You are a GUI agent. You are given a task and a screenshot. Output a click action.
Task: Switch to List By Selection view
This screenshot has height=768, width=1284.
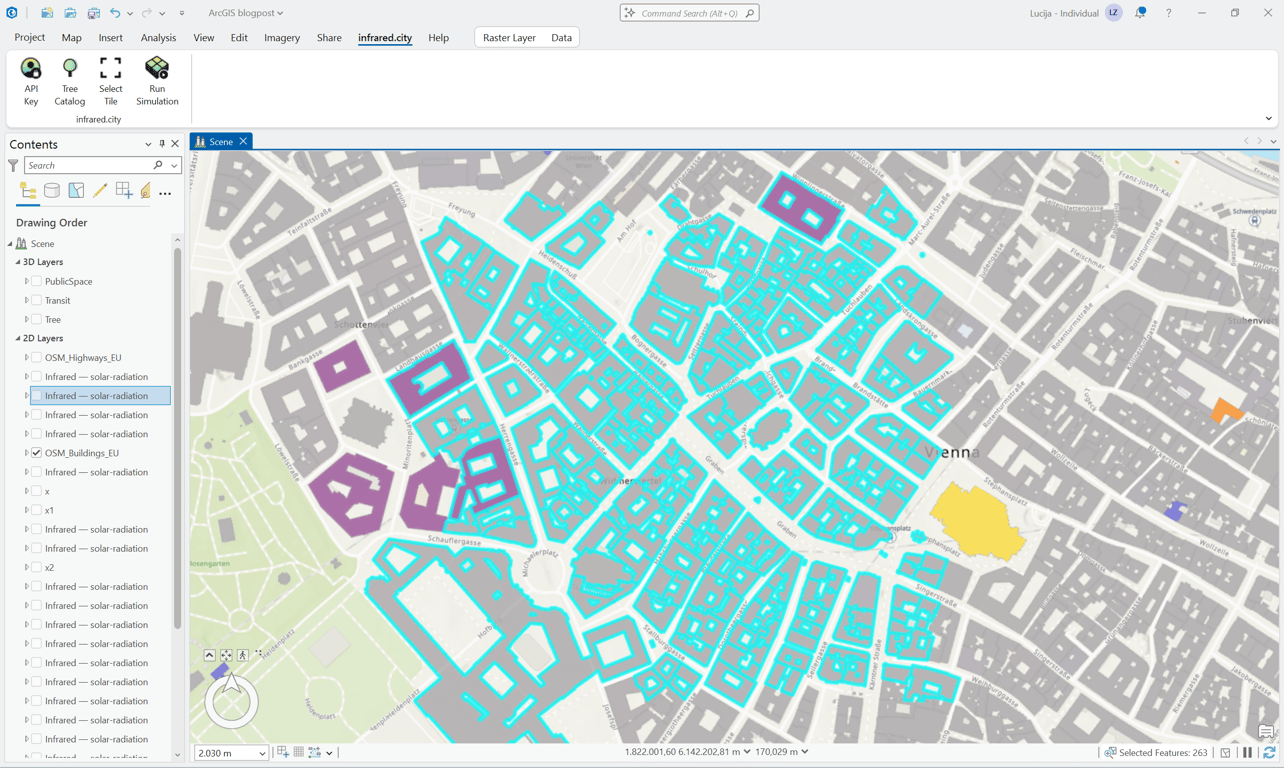76,191
